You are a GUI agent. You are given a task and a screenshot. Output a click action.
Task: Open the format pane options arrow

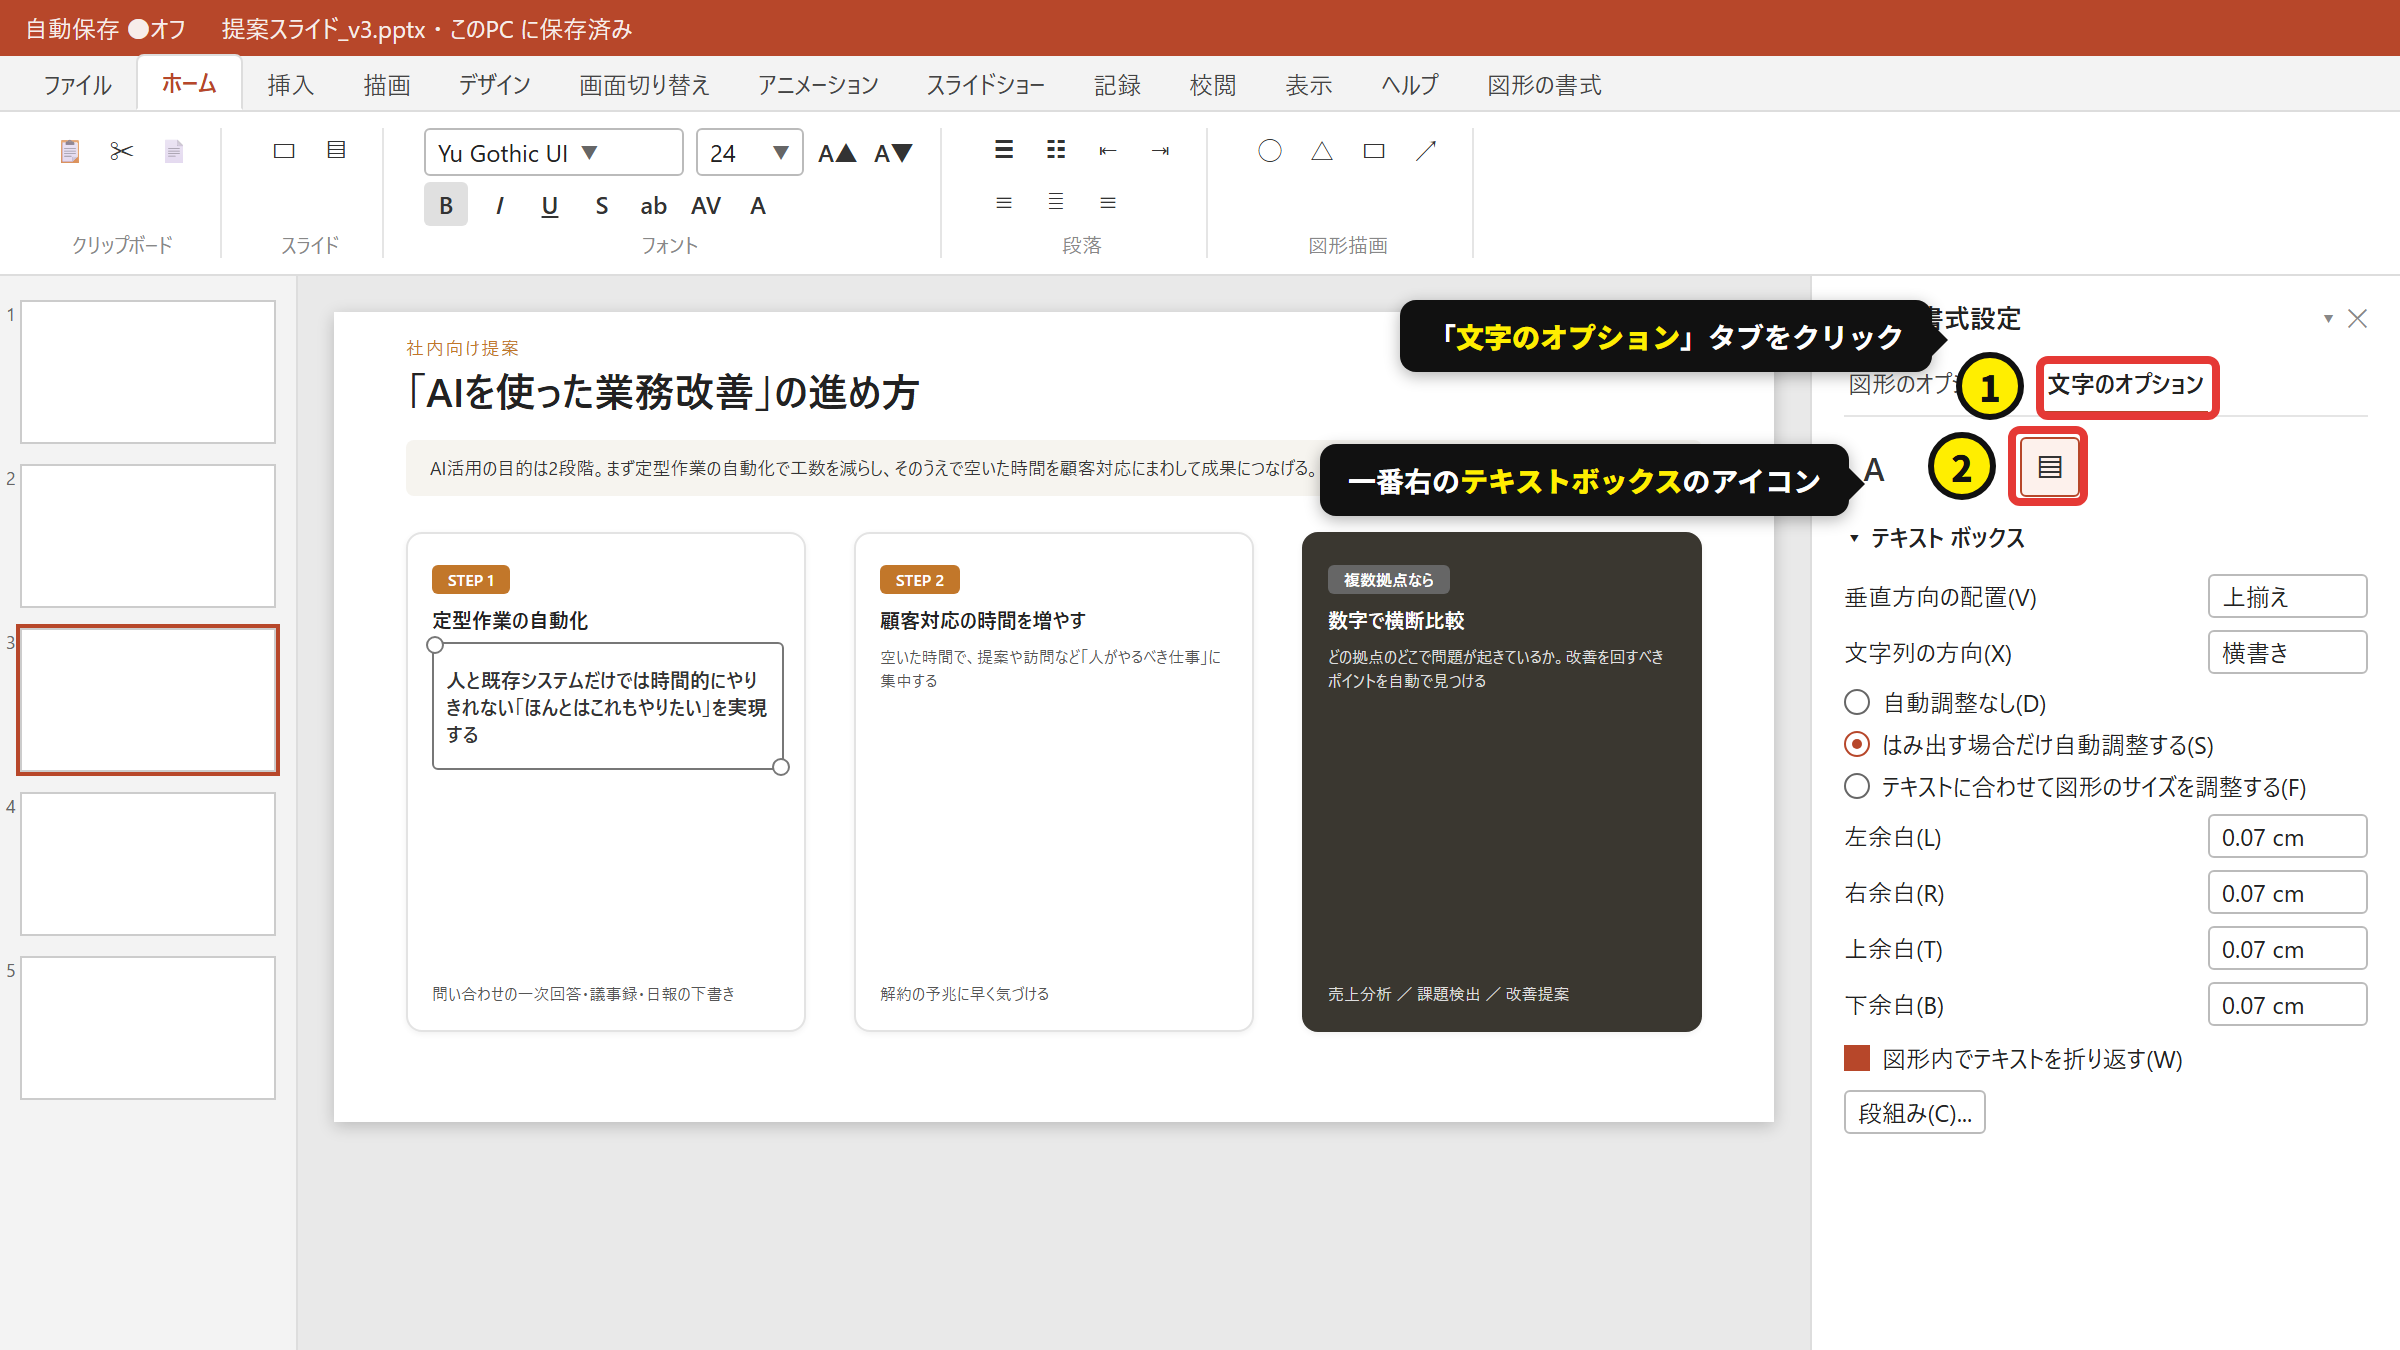[2328, 319]
